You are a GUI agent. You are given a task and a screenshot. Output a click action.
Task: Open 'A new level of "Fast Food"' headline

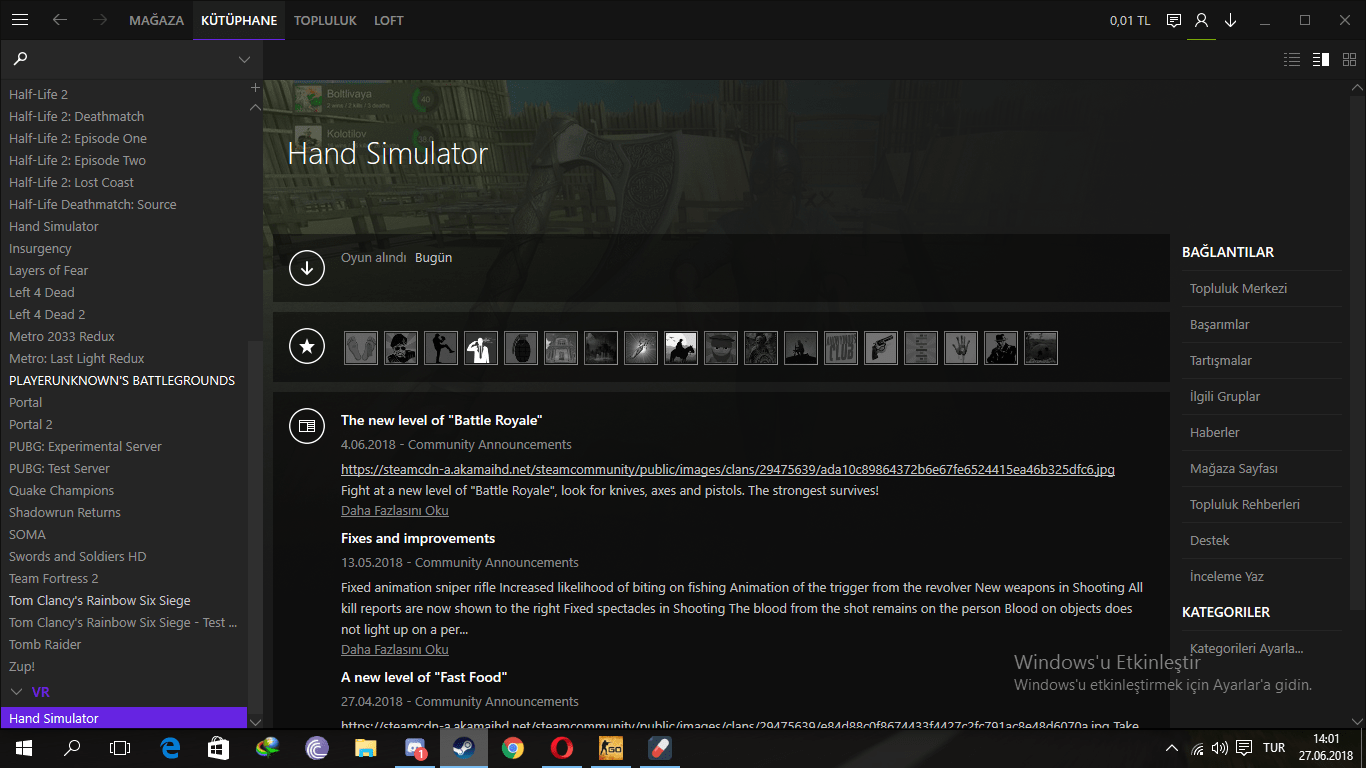[x=424, y=677]
